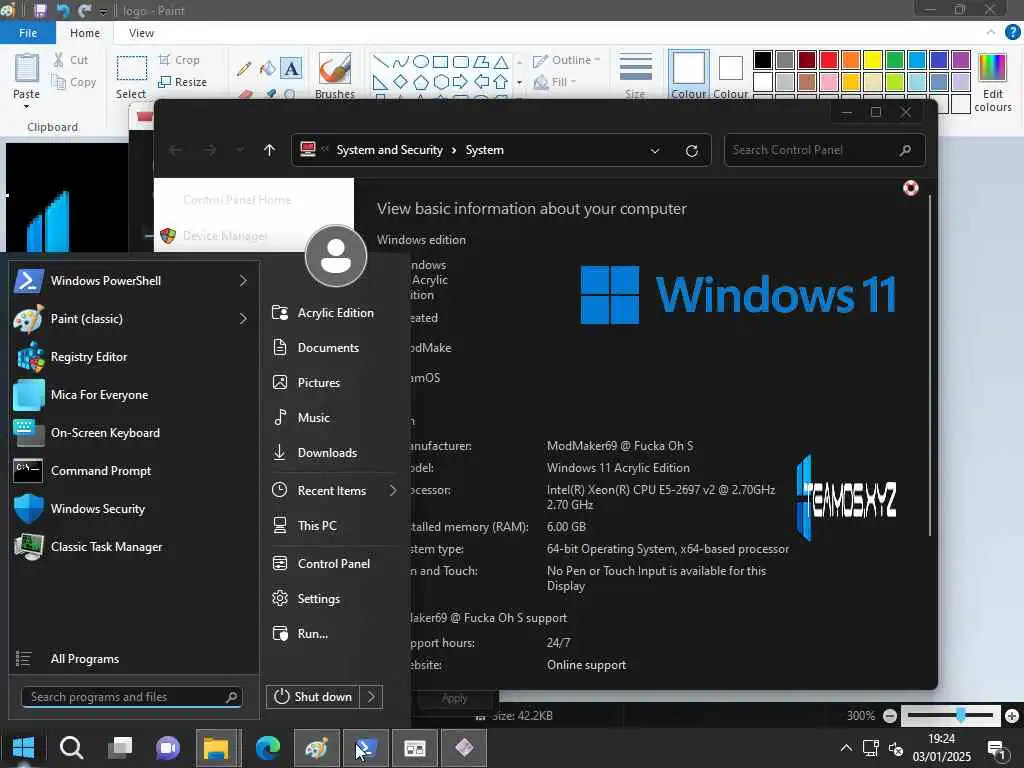Click the Up arrow in Control Panel

(x=269, y=150)
